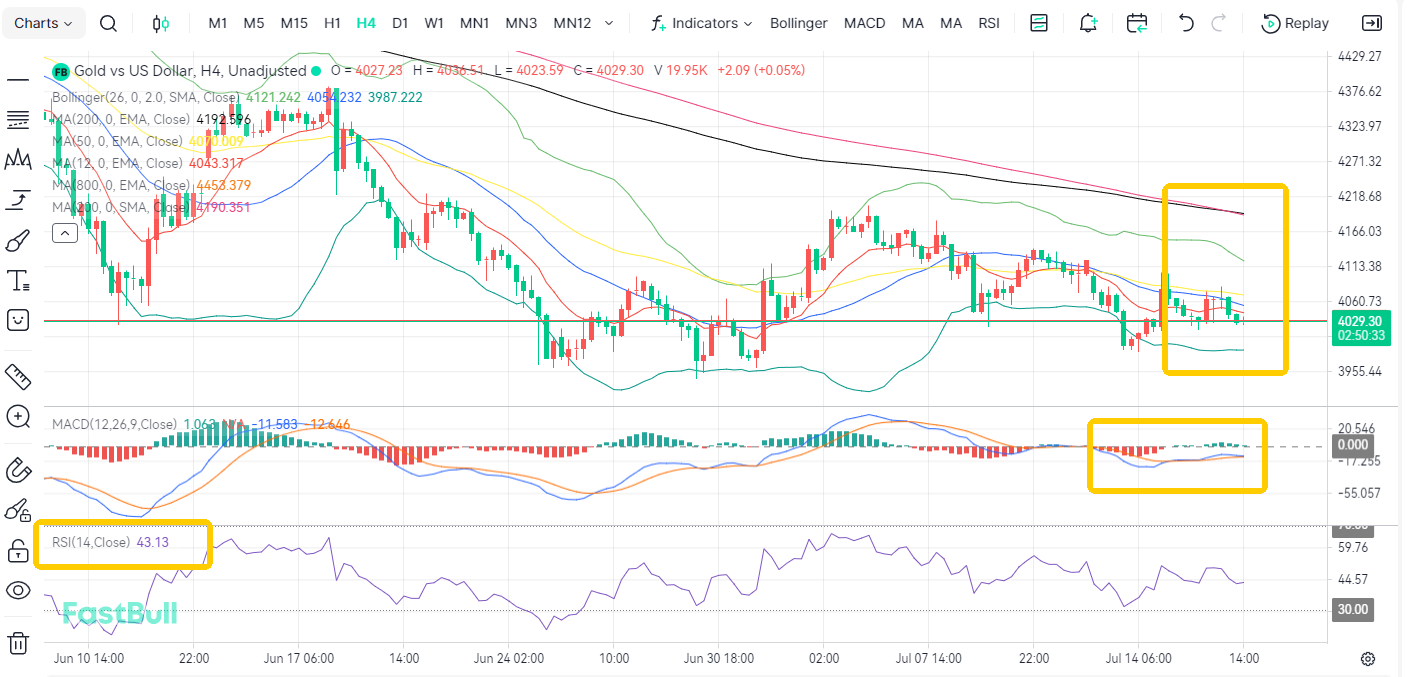Click the MACD 0.000 axis label

[1353, 445]
